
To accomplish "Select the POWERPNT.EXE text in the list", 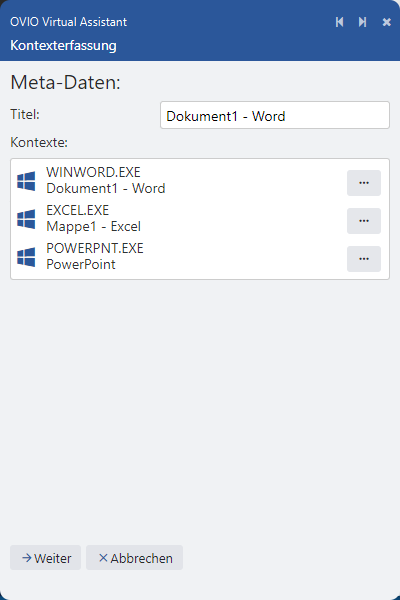I will [95, 248].
